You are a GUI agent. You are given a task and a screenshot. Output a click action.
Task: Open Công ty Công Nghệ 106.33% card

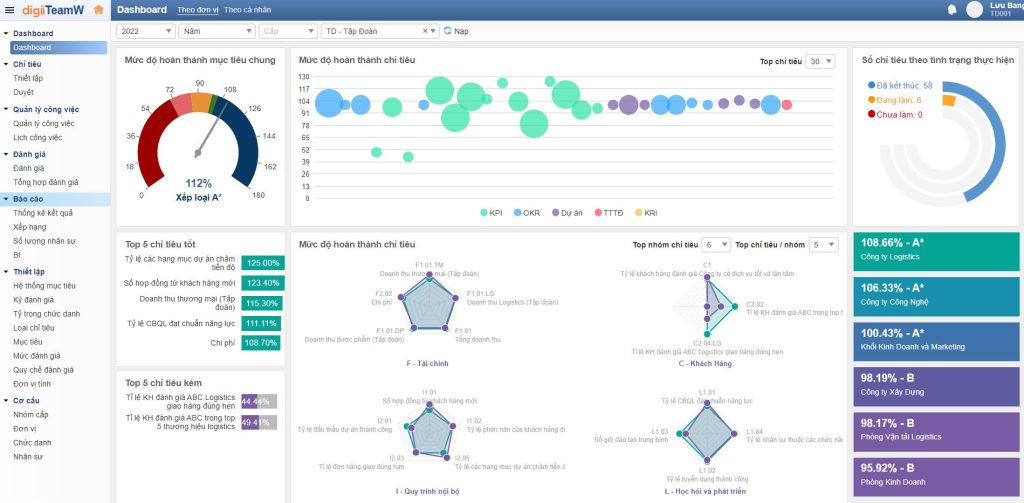coord(936,297)
